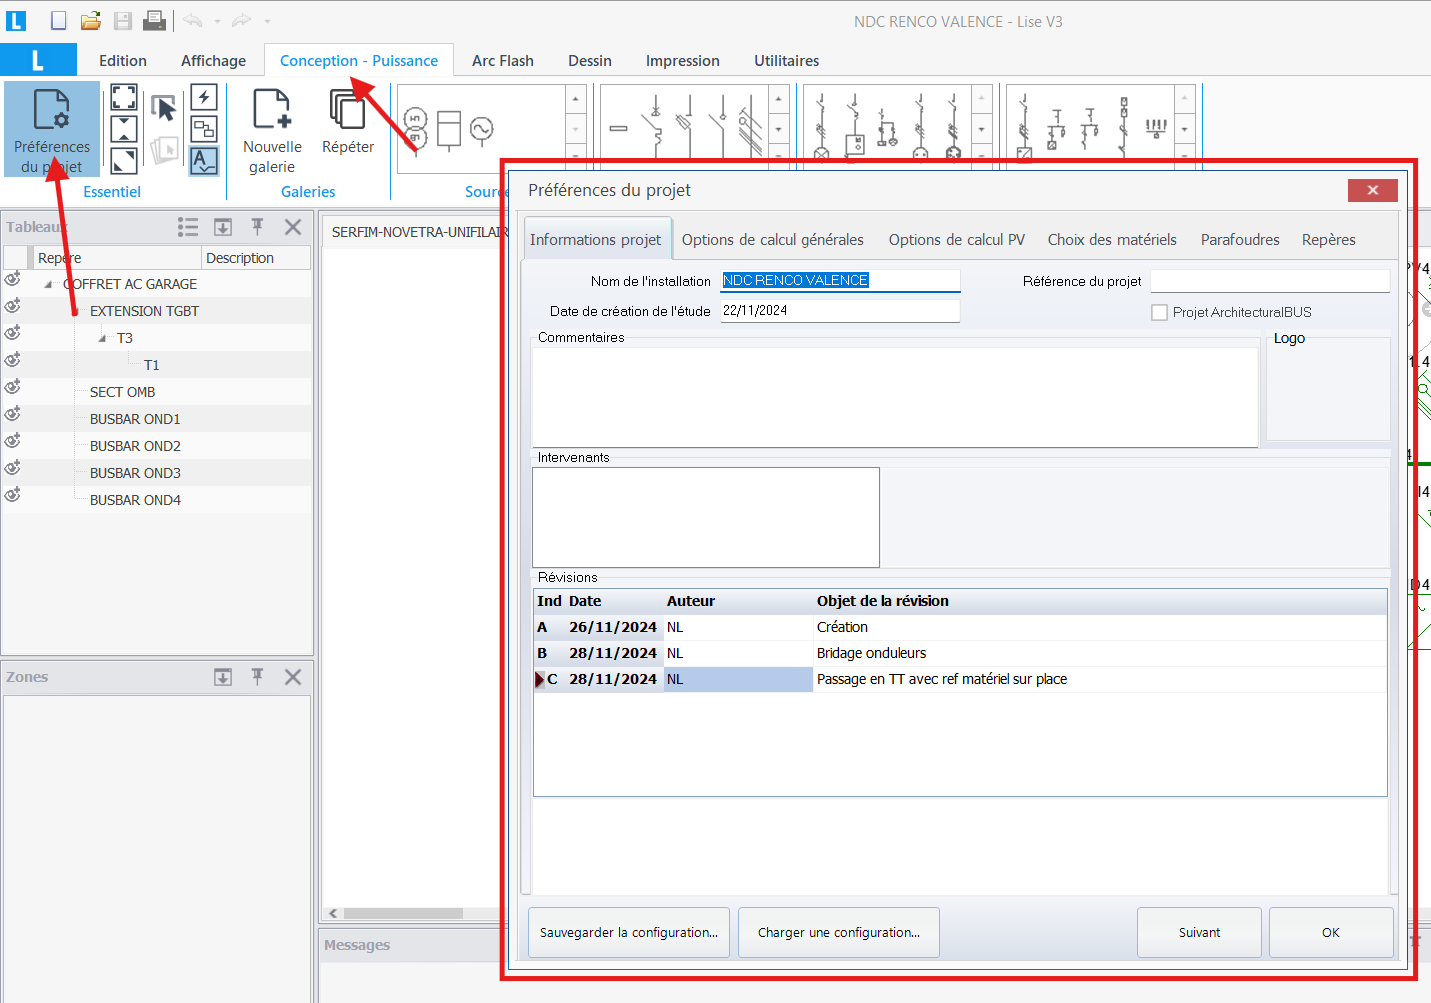Insert the small horizontal bar link symbol
Image resolution: width=1431 pixels, height=1003 pixels.
click(x=618, y=128)
